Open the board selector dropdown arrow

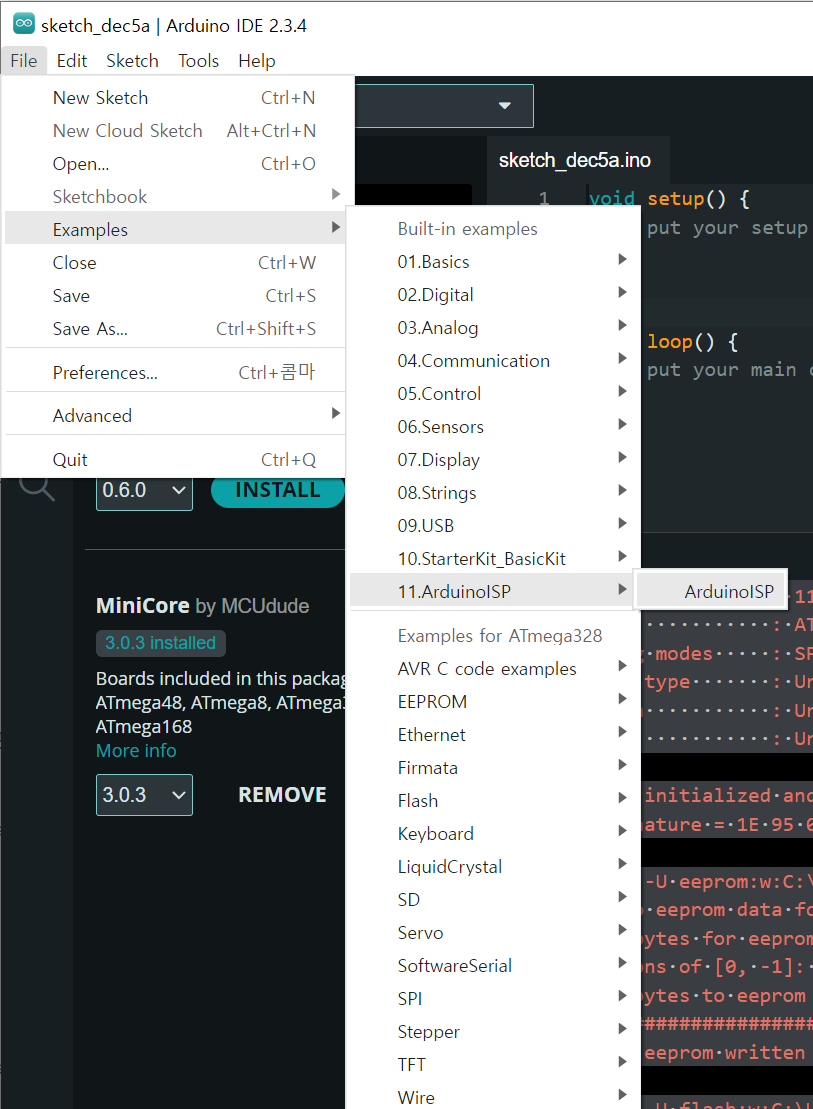(x=504, y=105)
